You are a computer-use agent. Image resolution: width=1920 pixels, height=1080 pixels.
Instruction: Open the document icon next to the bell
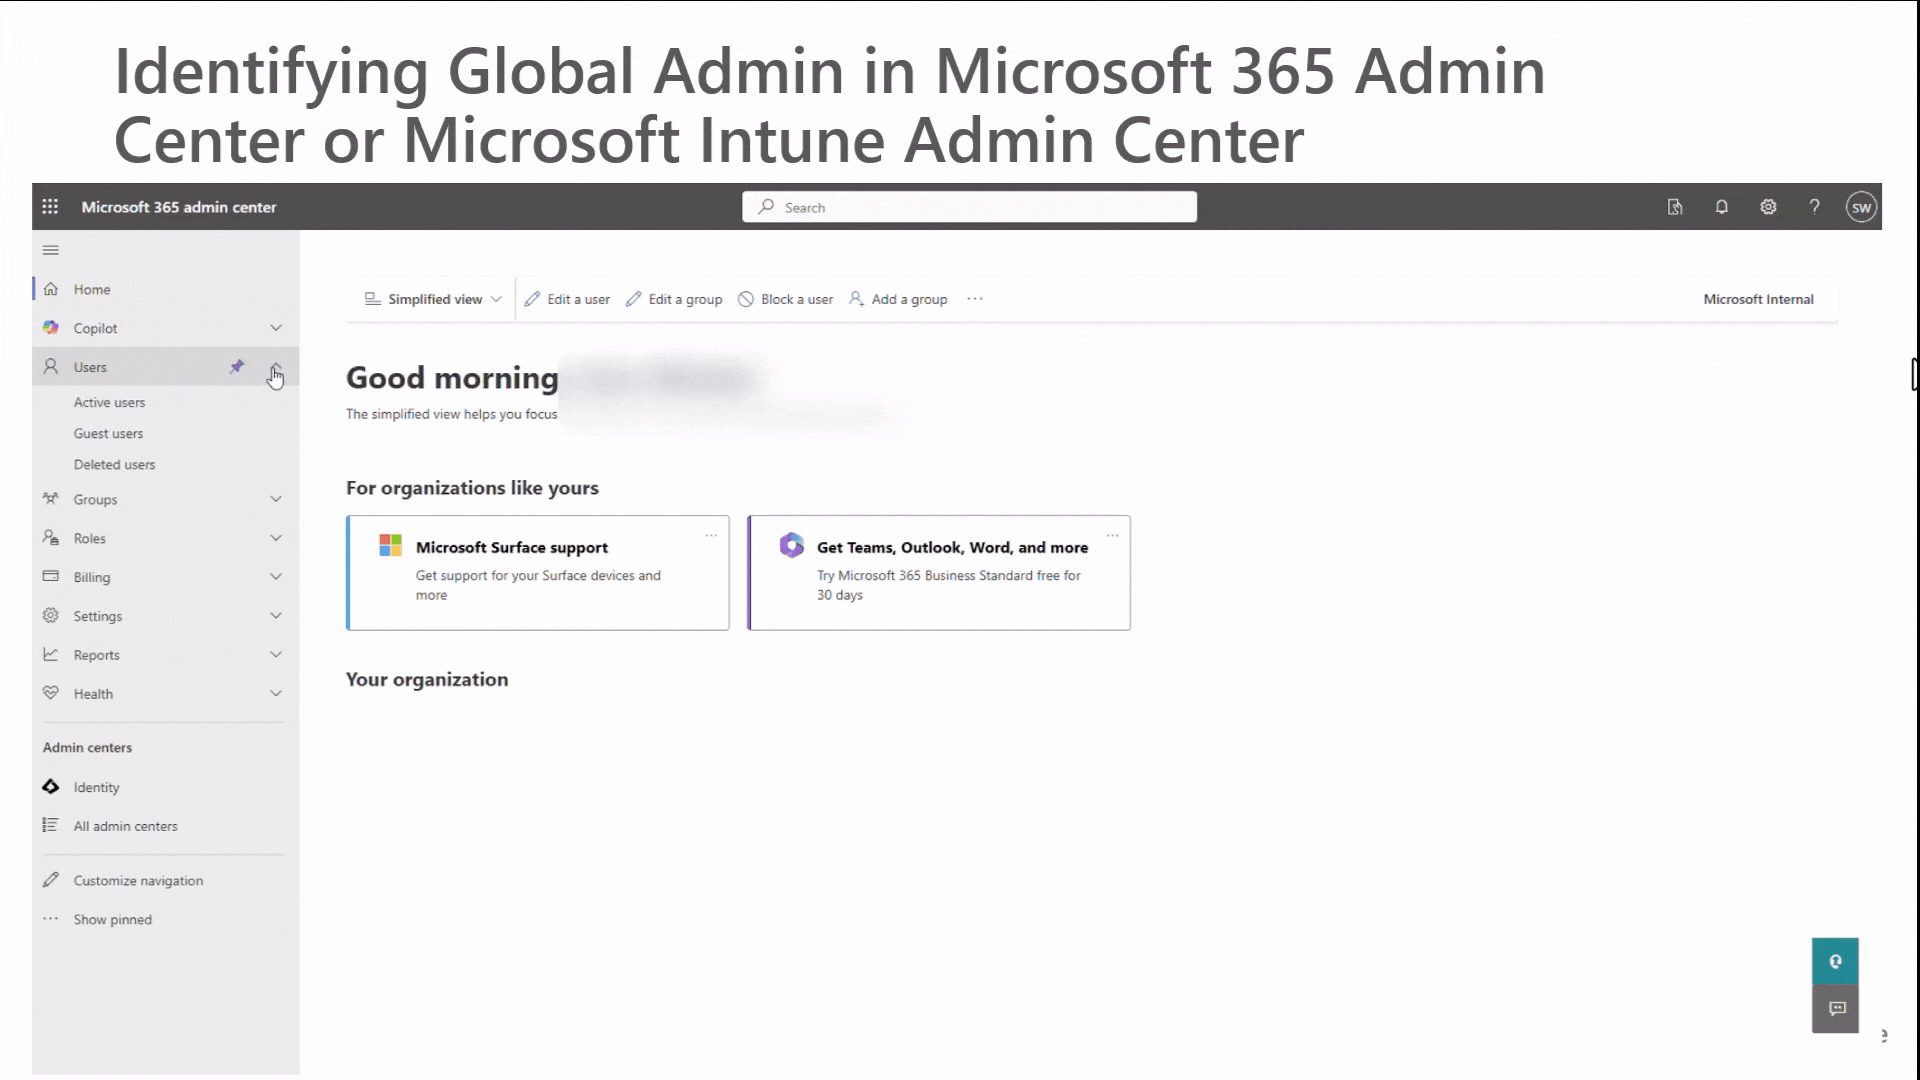(x=1675, y=207)
